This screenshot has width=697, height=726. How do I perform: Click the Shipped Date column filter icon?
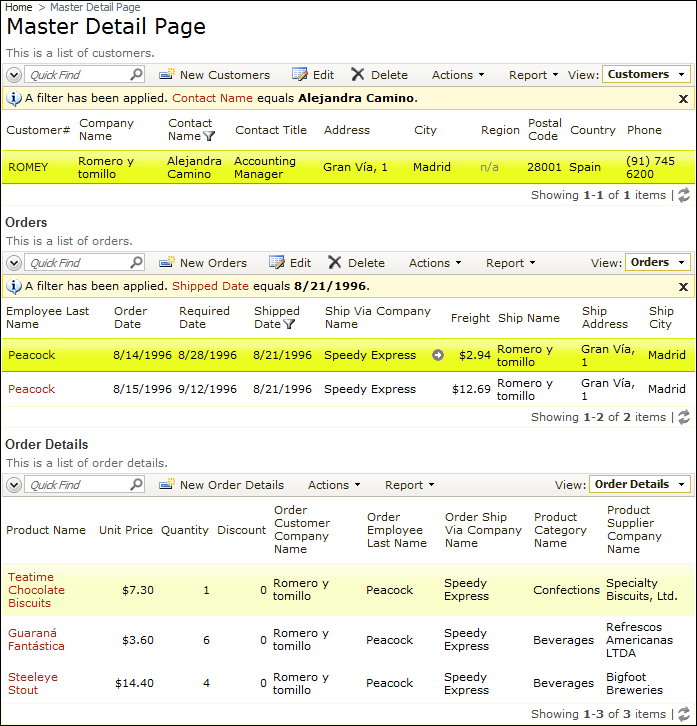(x=289, y=324)
